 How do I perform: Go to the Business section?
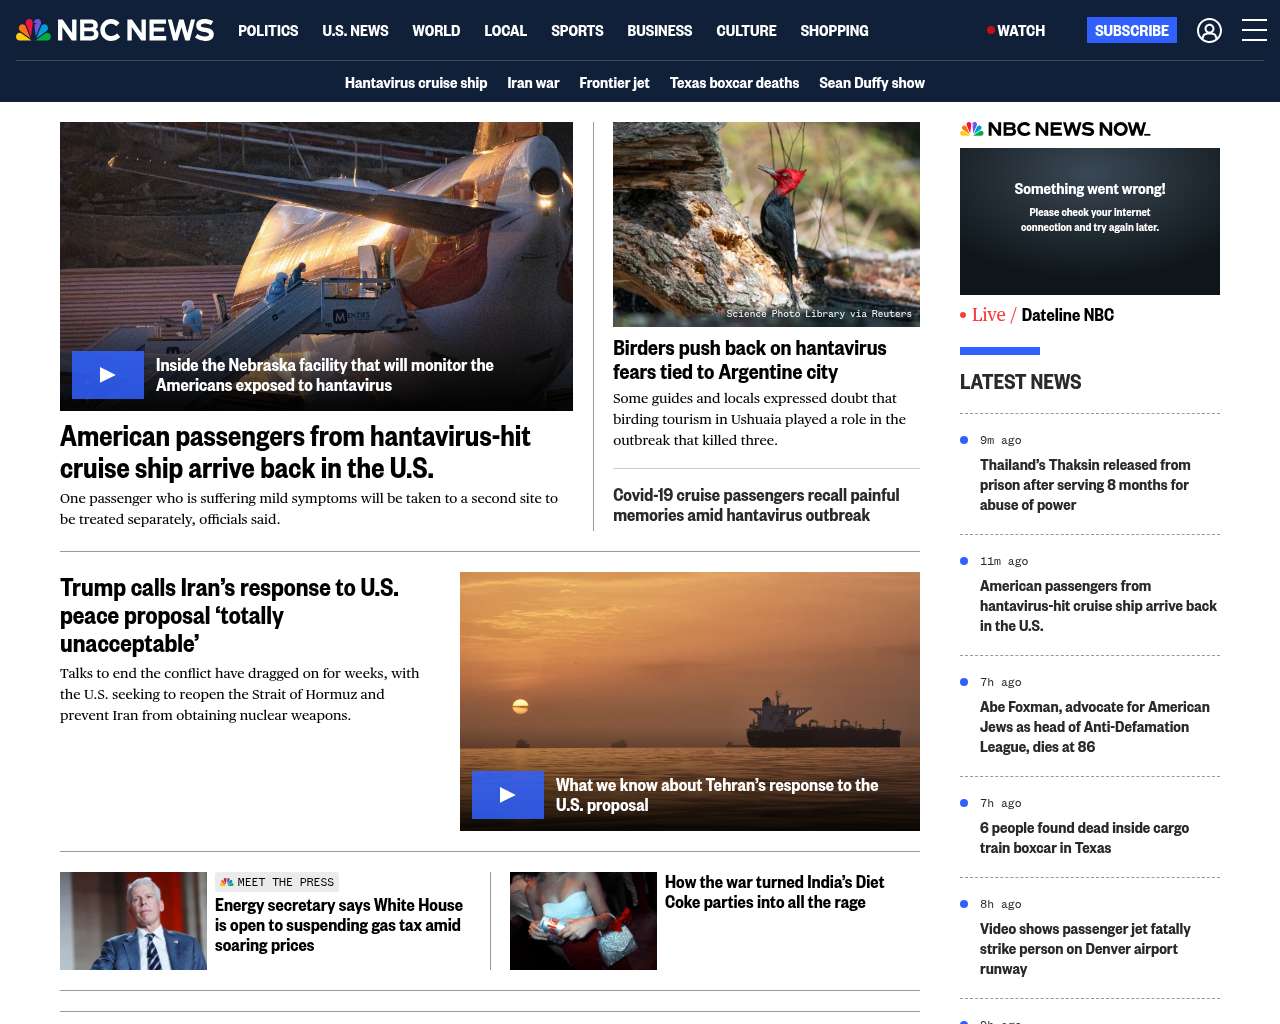click(659, 31)
